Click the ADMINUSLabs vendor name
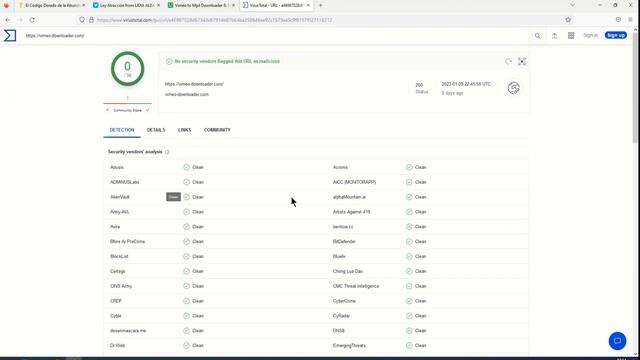The height and width of the screenshot is (360, 640). pyautogui.click(x=124, y=182)
